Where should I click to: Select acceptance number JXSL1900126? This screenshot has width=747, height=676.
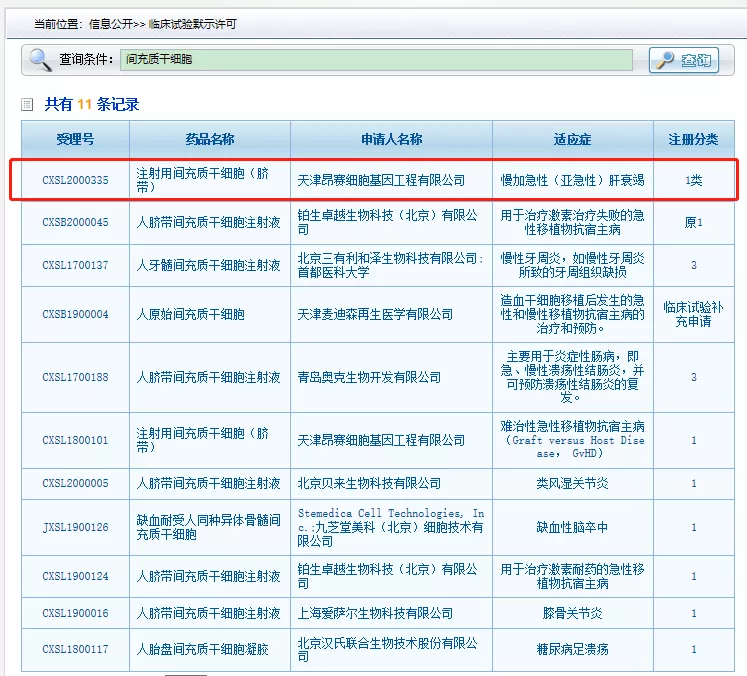(75, 527)
